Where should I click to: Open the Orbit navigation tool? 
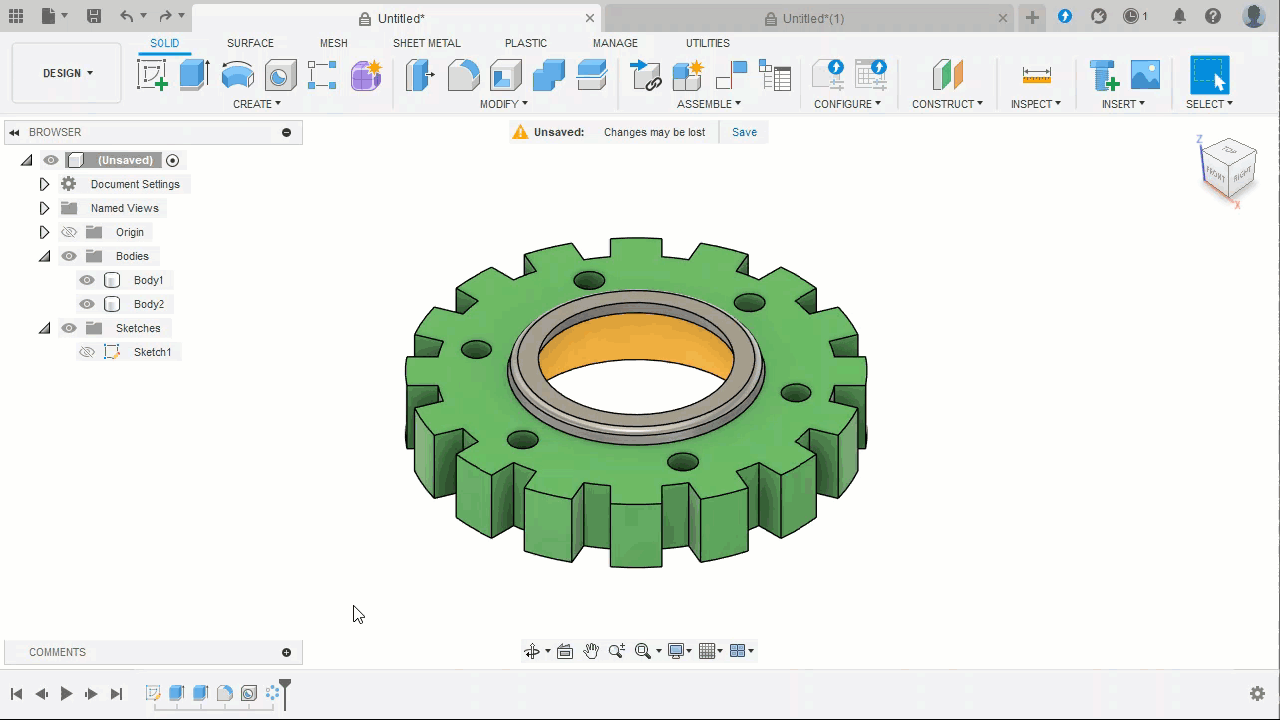click(x=532, y=651)
